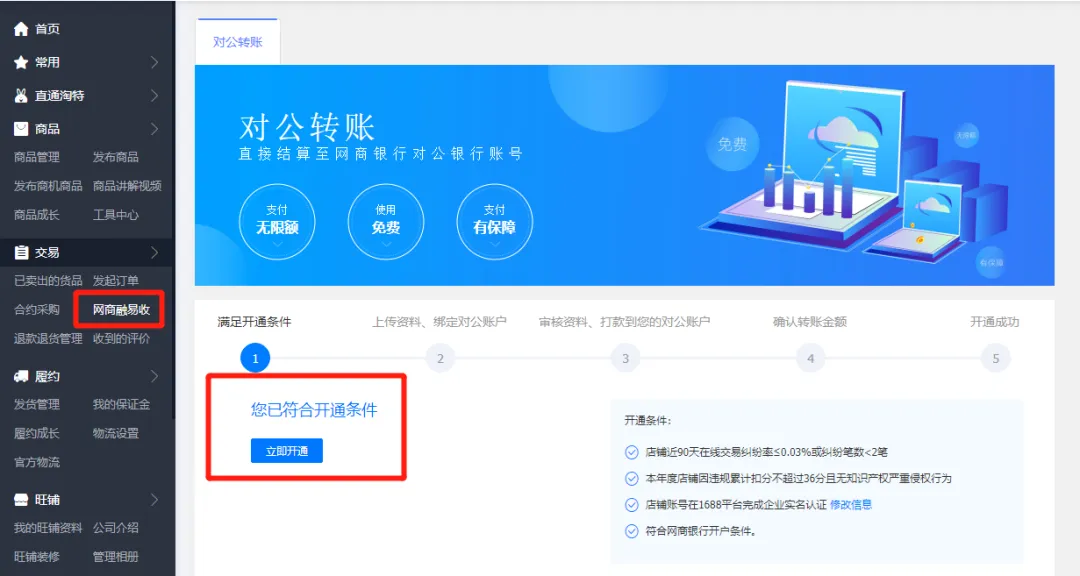The height and width of the screenshot is (576, 1080).
Task: Click the checkmark next to 符合网商银行开户条件
Action: pos(631,531)
